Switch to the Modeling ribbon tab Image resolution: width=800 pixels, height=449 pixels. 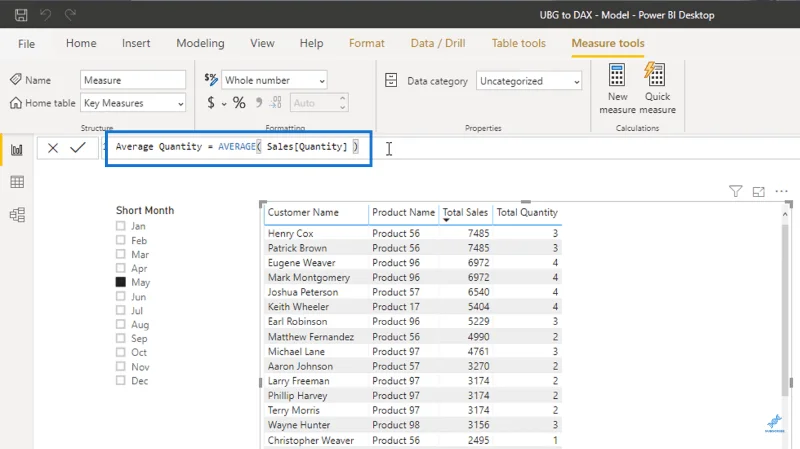click(200, 43)
